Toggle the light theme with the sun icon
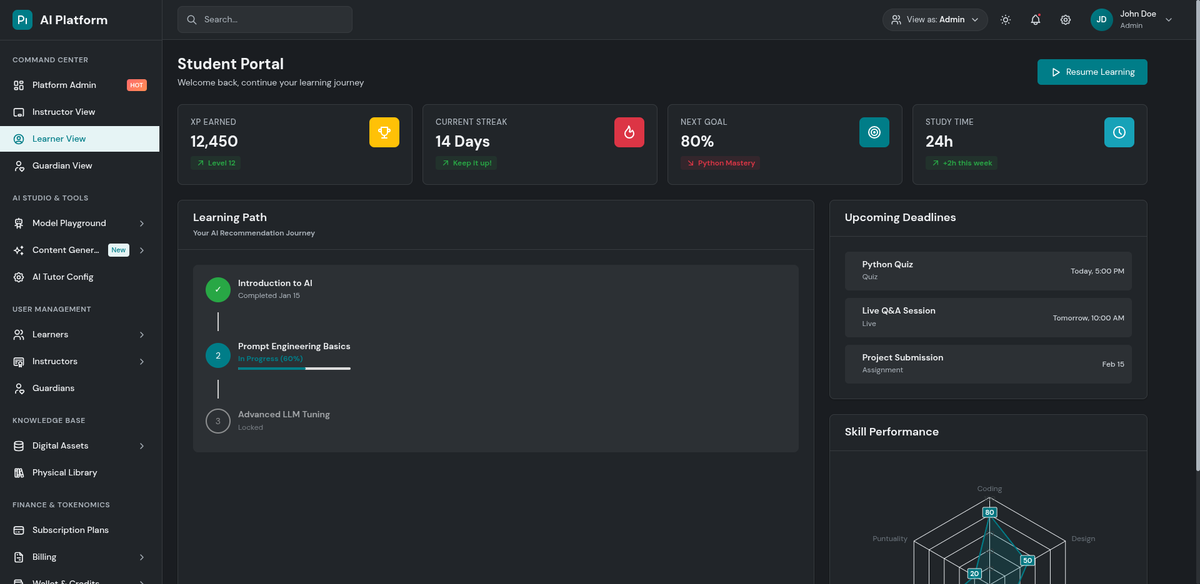1200x584 pixels. click(x=1005, y=19)
